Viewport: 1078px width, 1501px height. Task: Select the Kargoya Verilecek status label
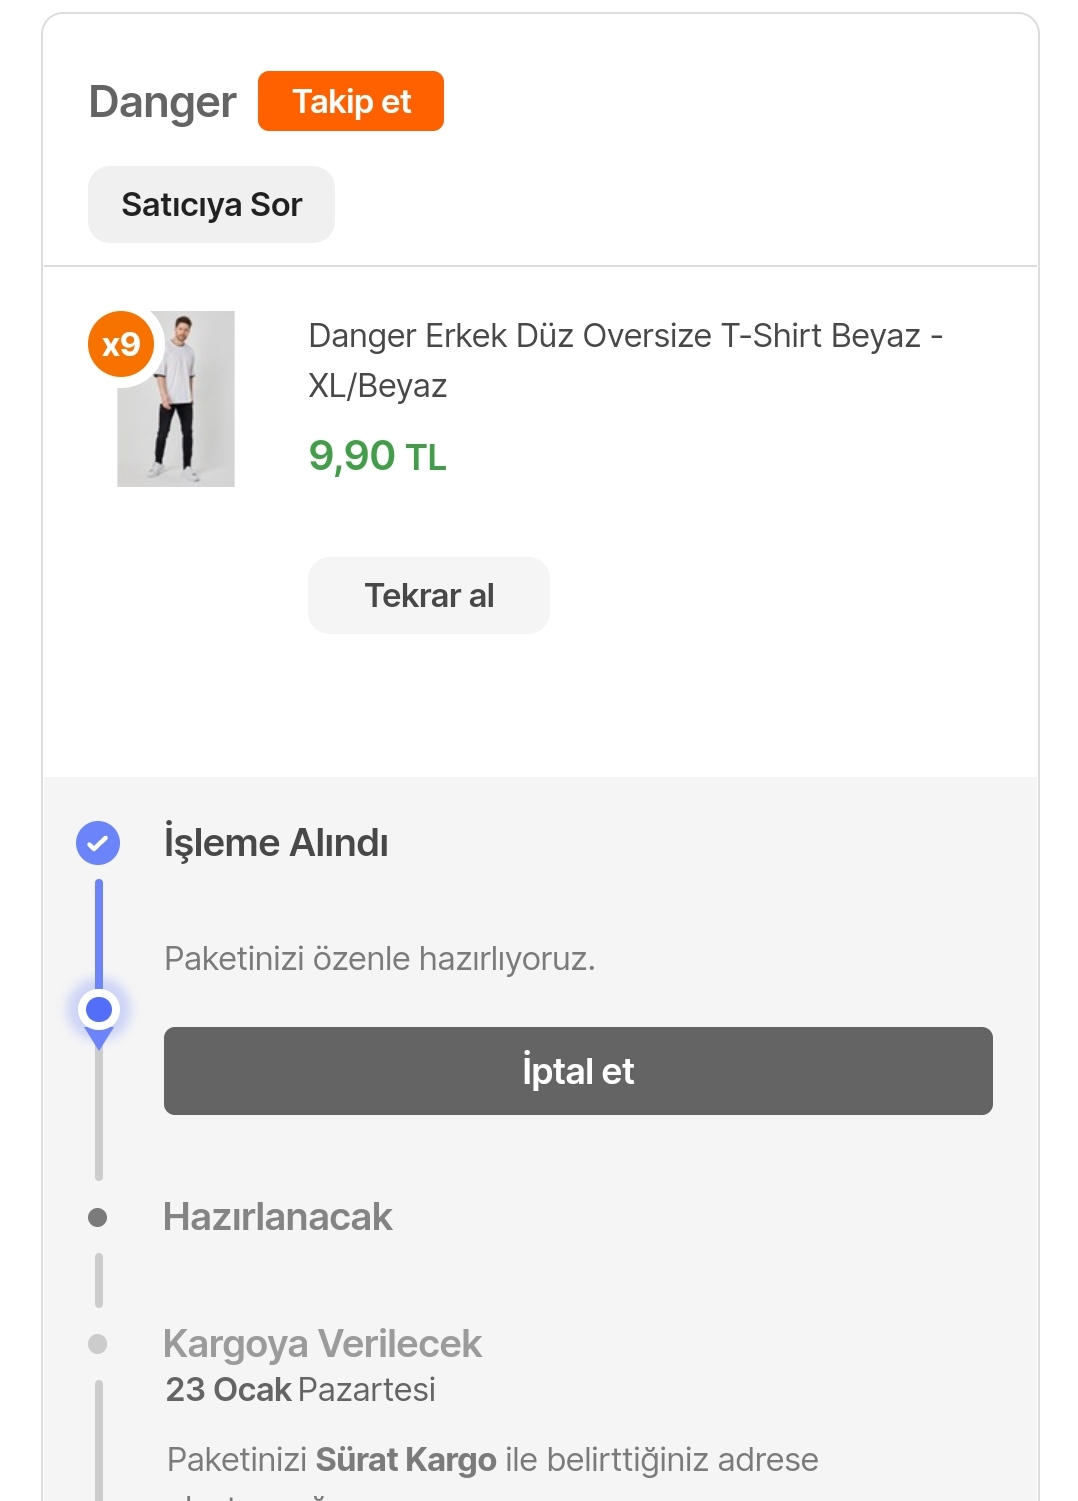[x=322, y=1343]
